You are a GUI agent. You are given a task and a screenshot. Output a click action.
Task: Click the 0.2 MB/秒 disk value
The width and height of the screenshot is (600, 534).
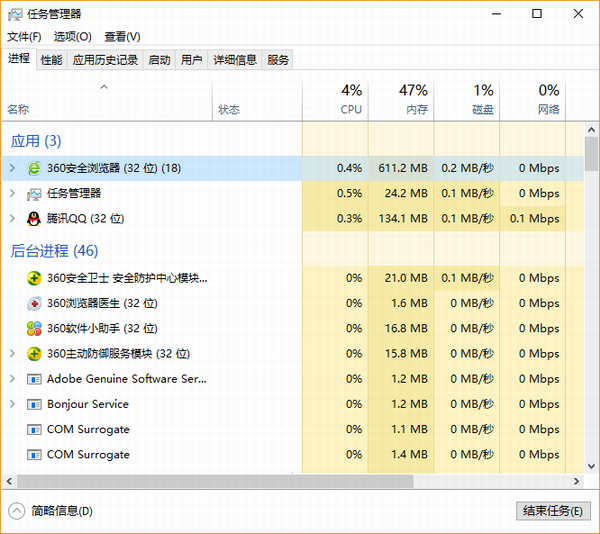468,168
